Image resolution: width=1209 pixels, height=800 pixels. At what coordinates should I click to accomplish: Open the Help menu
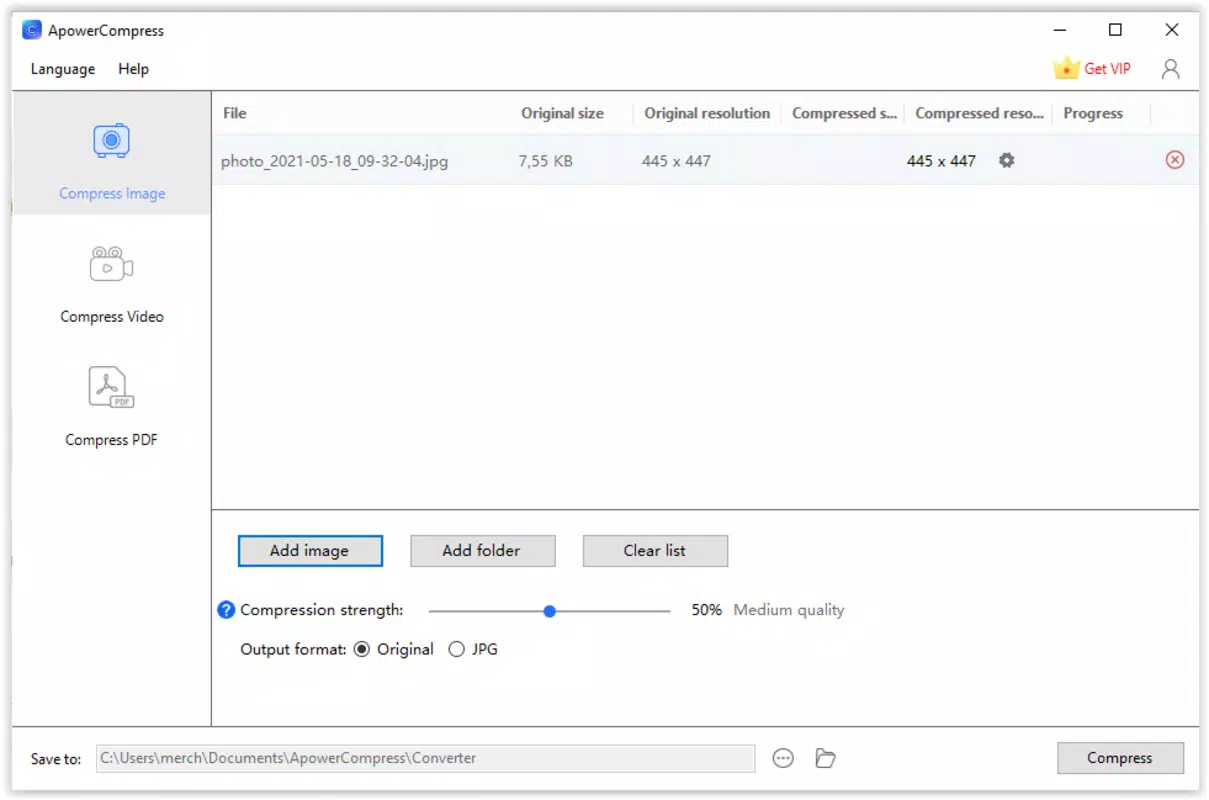pyautogui.click(x=133, y=69)
